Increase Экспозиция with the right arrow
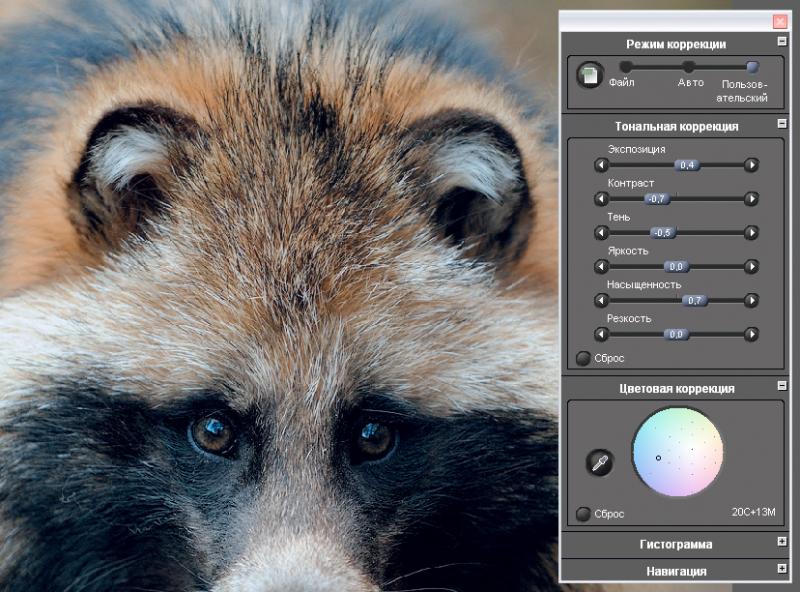800x592 pixels. 751,165
